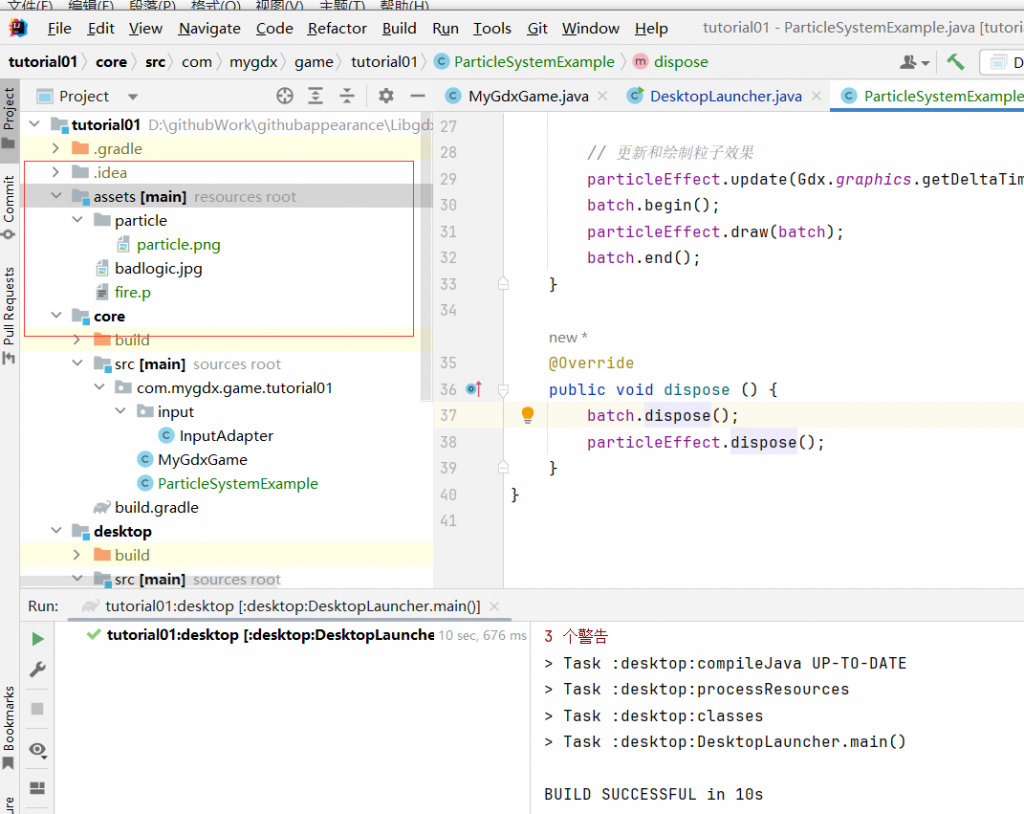Rerun with the green play icon

pos(38,639)
